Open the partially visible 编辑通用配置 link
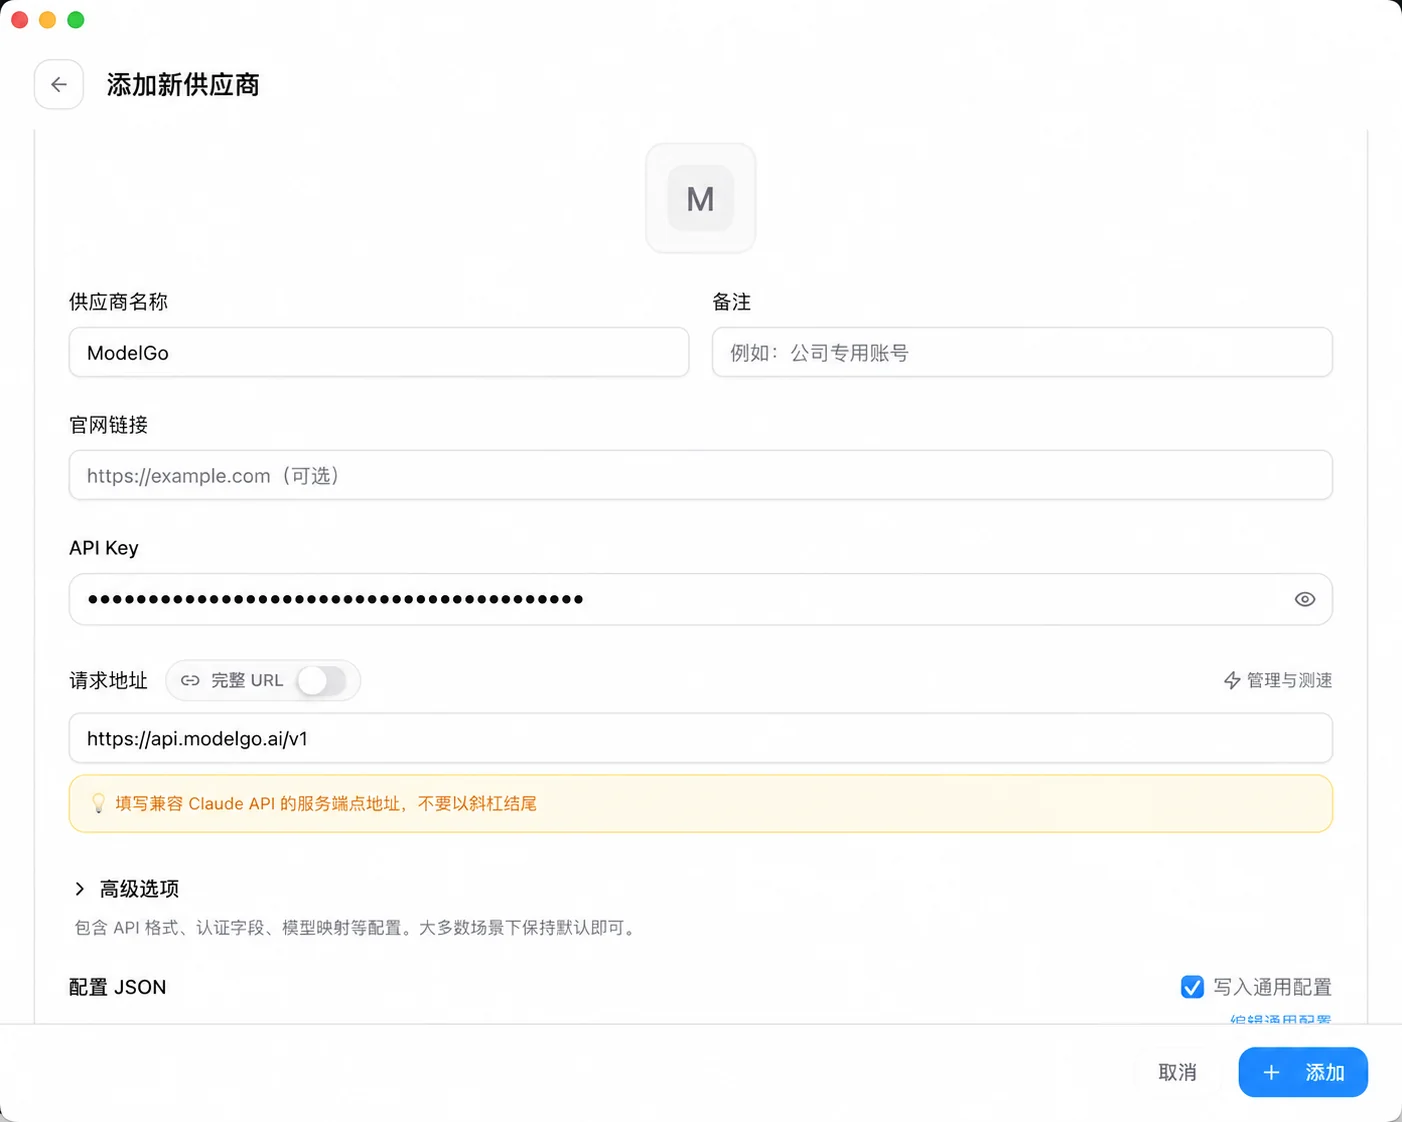1402x1122 pixels. [1281, 1019]
